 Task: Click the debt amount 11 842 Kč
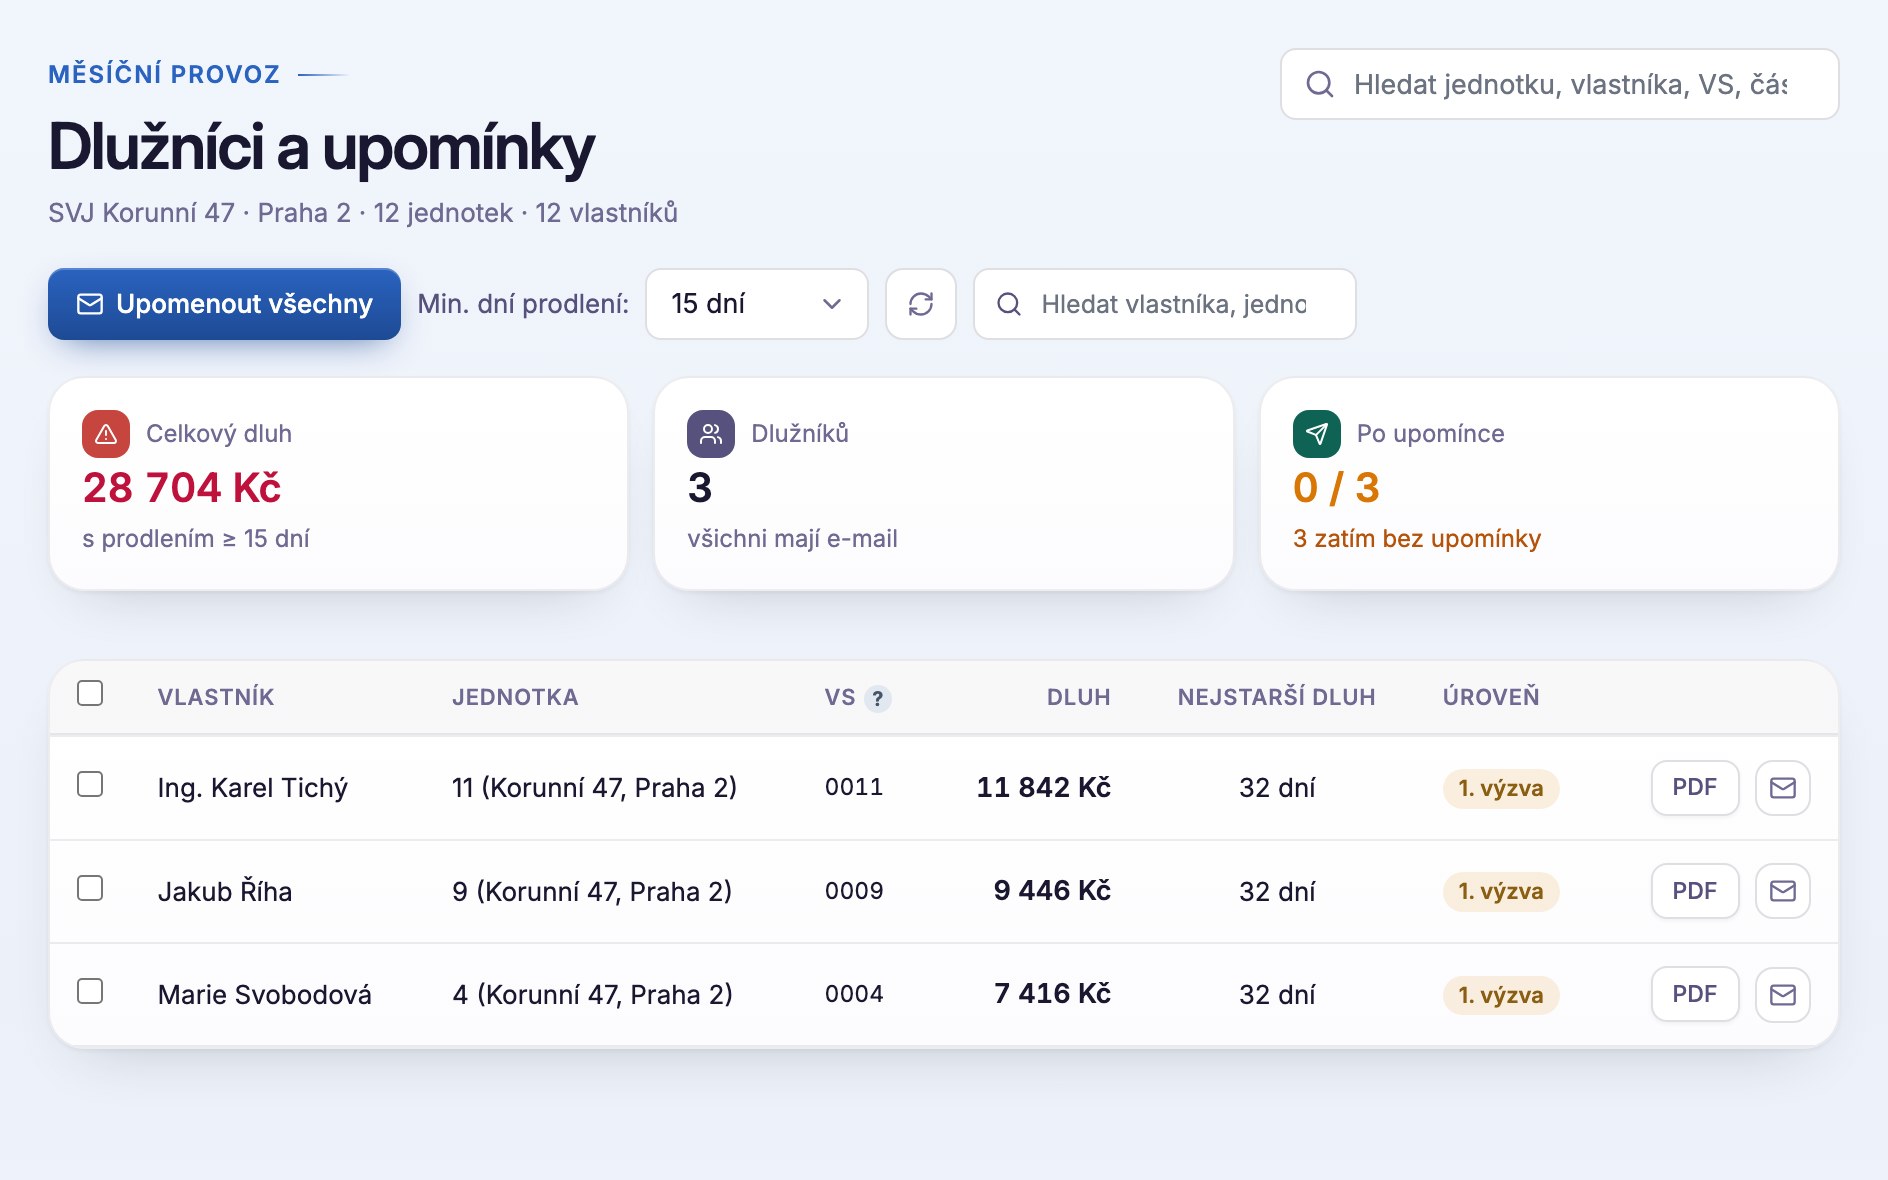pos(1043,788)
